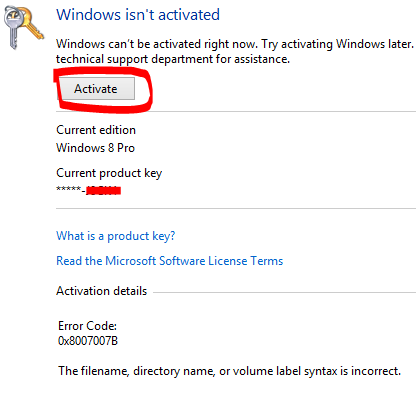Click the 'Current product key' label
The width and height of the screenshot is (416, 400).
pos(109,173)
